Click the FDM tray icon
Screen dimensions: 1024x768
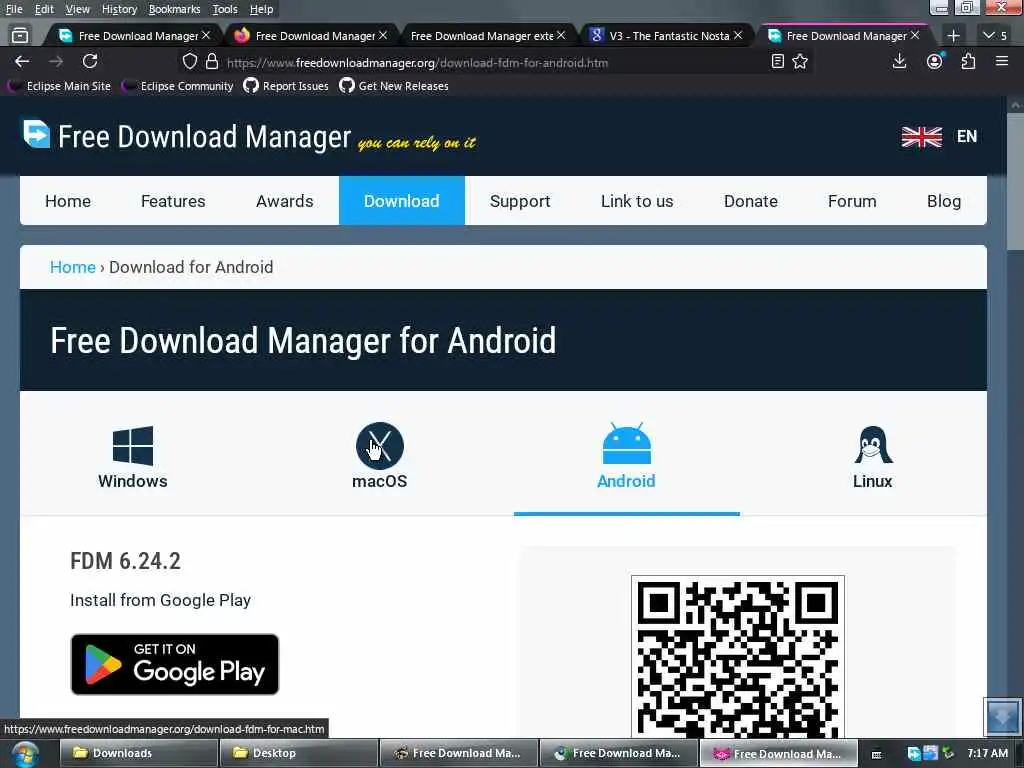[914, 754]
